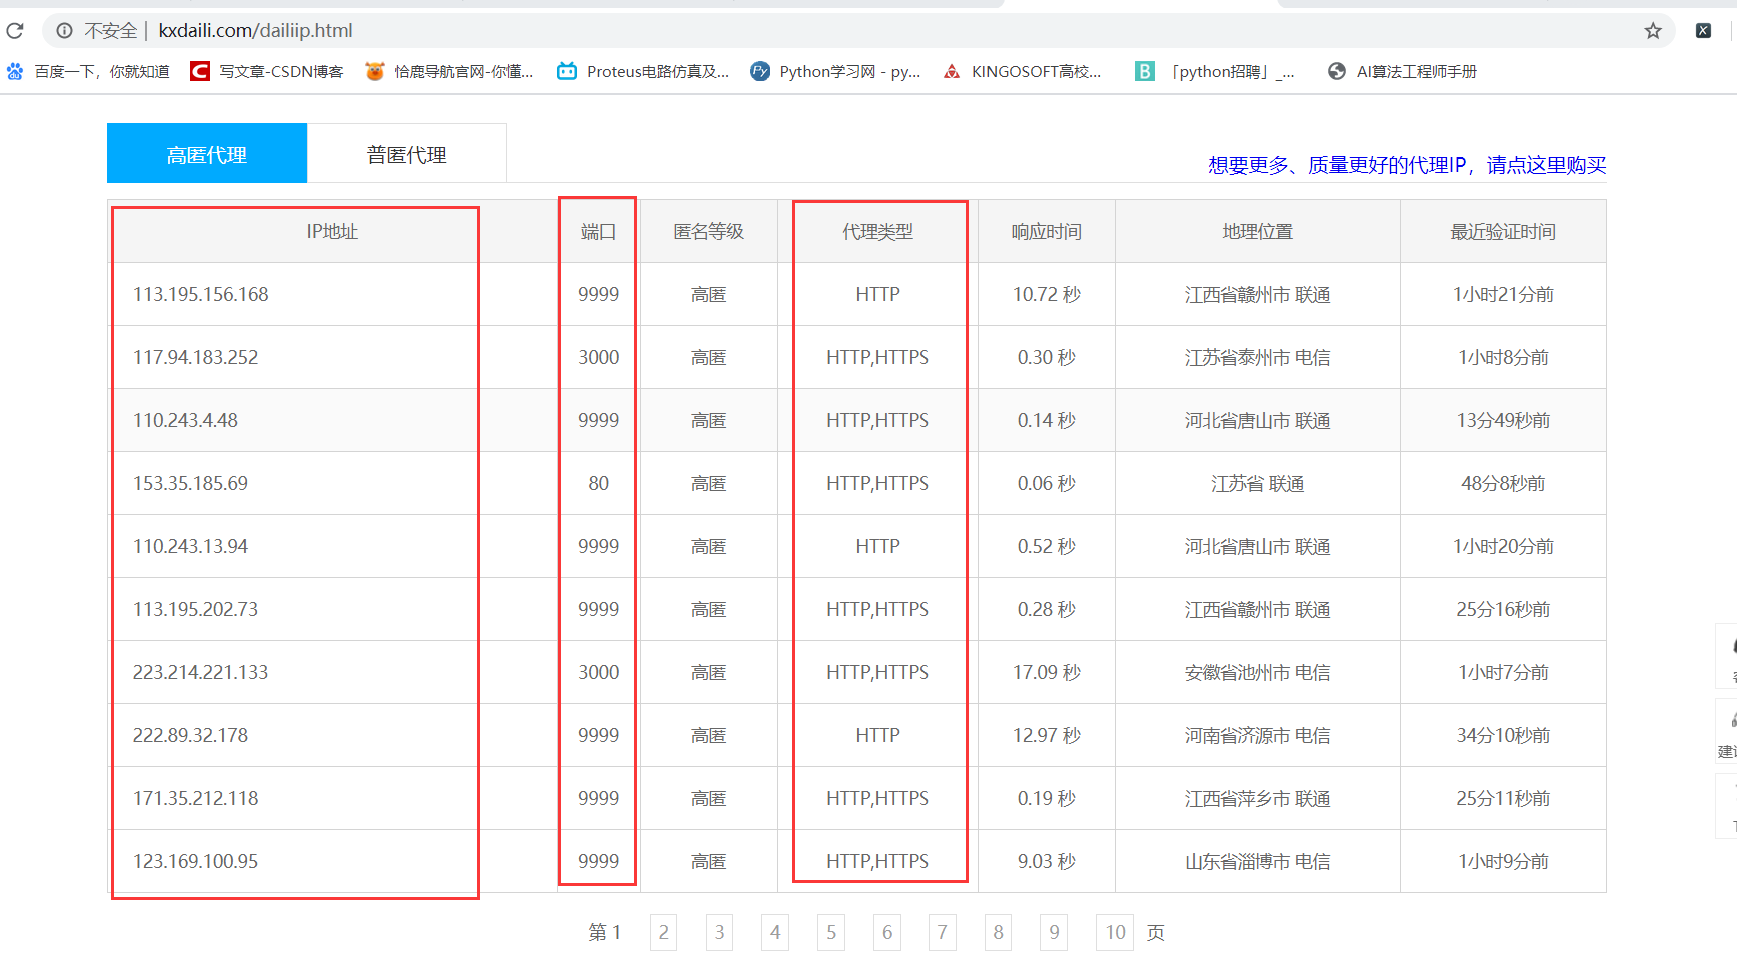The image size is (1737, 957).
Task: Click verification time 48分8秒前
Action: [1503, 483]
